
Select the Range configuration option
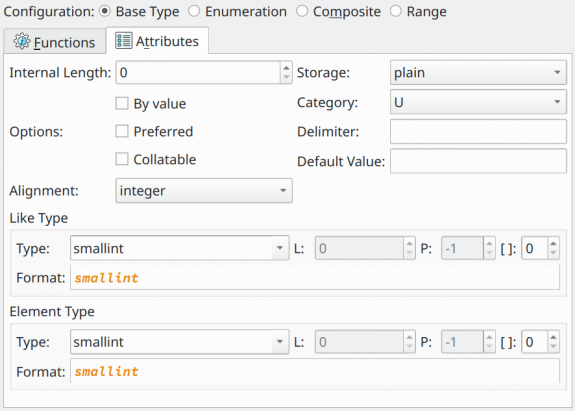(x=396, y=11)
